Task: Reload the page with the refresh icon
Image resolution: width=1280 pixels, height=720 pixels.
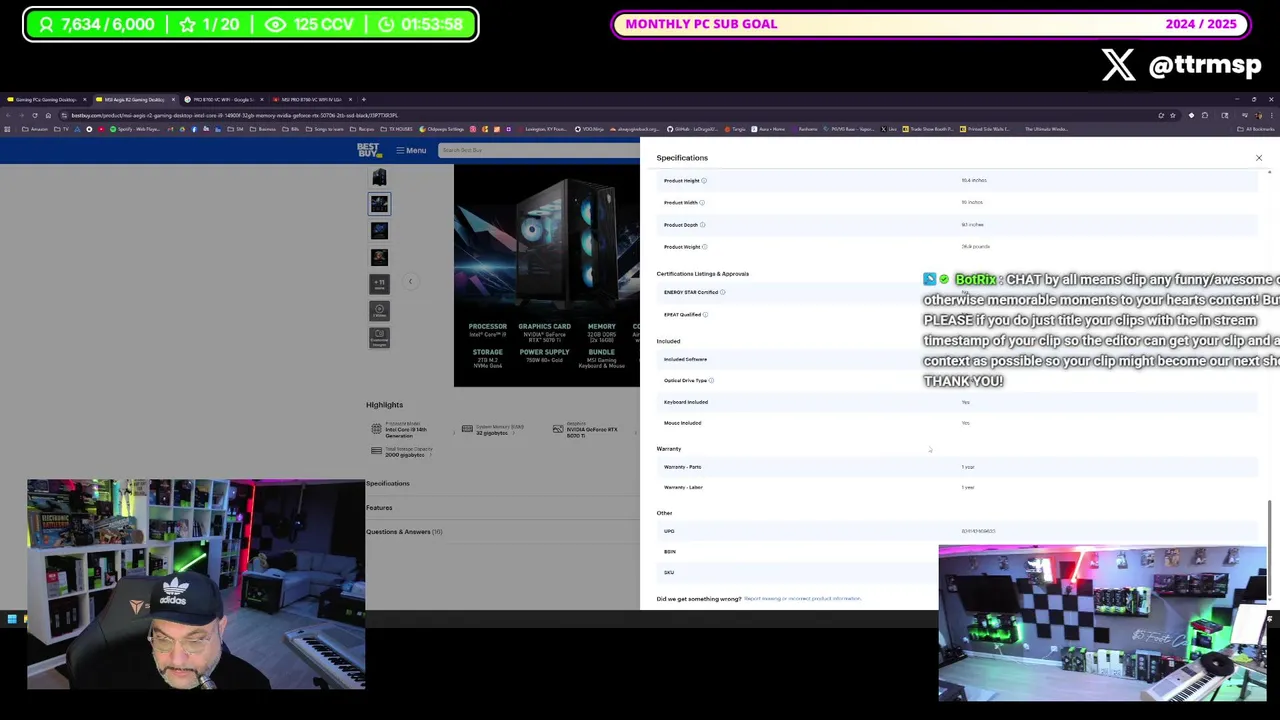Action: [x=35, y=115]
